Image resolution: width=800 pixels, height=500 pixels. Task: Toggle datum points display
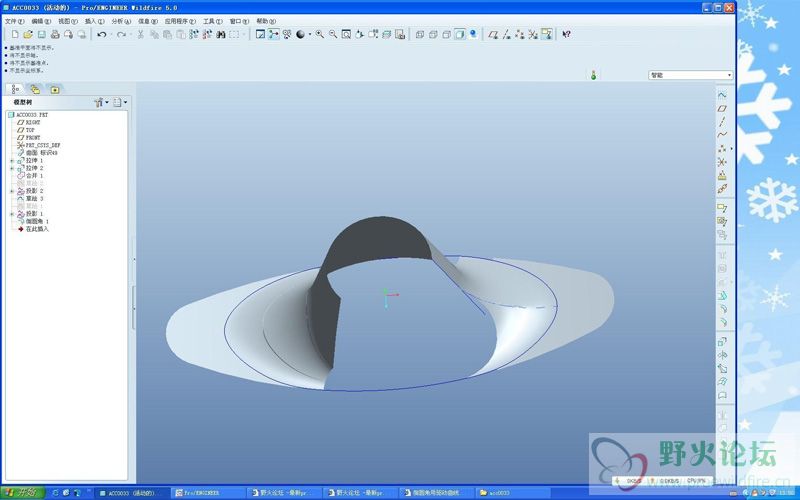click(520, 34)
